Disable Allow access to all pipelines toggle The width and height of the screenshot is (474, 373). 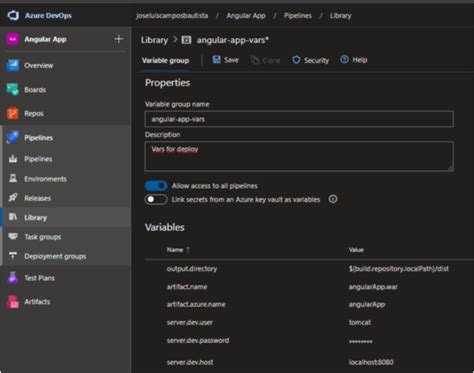[156, 186]
